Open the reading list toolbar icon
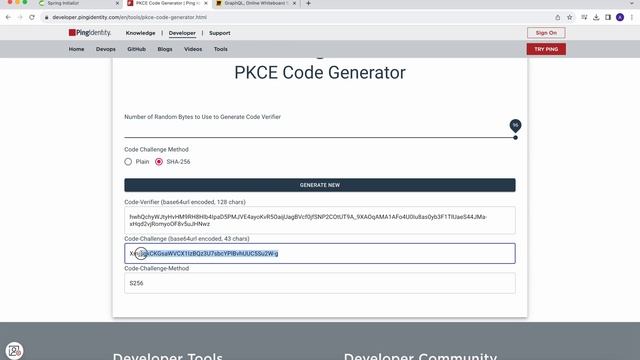Screen dimensions: 640x360 click(x=584, y=18)
